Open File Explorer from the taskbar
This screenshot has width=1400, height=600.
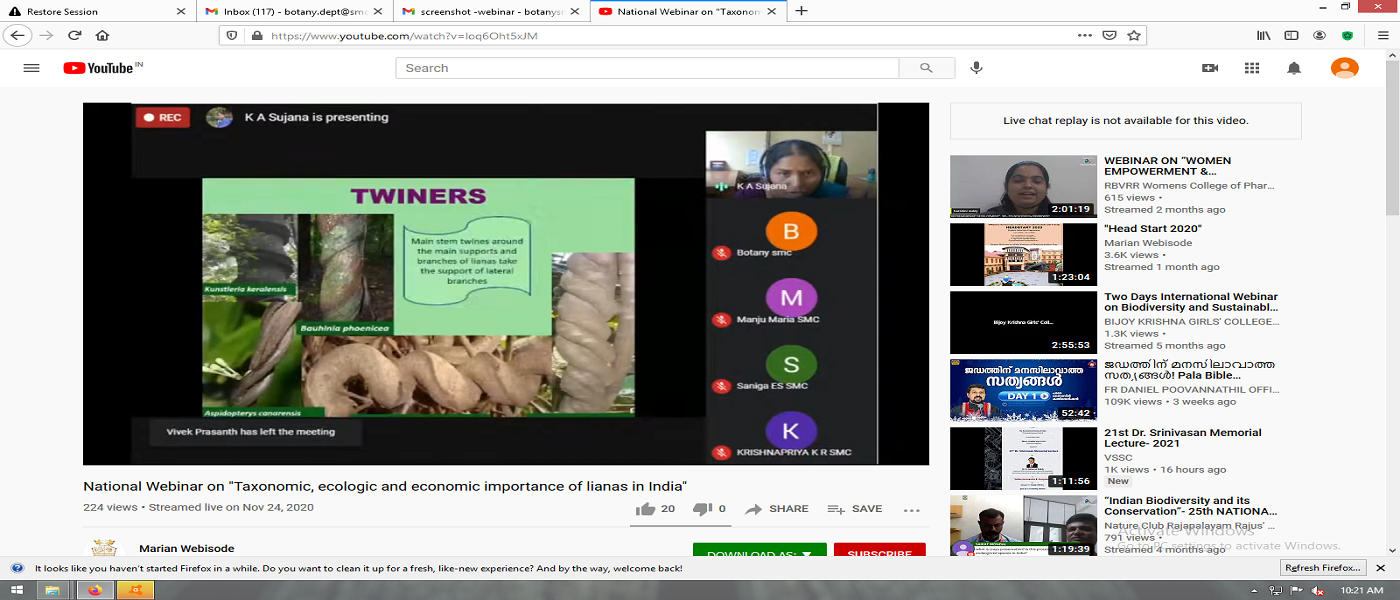tap(55, 590)
